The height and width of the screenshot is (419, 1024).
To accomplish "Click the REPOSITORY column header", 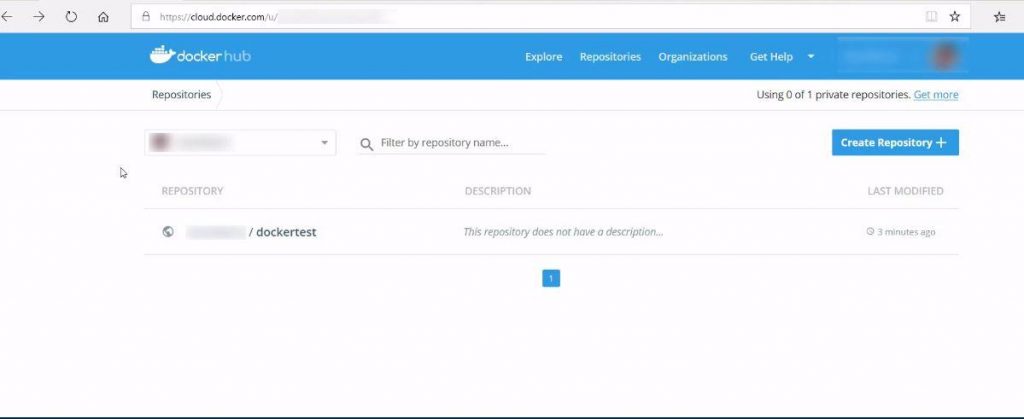I will [192, 191].
